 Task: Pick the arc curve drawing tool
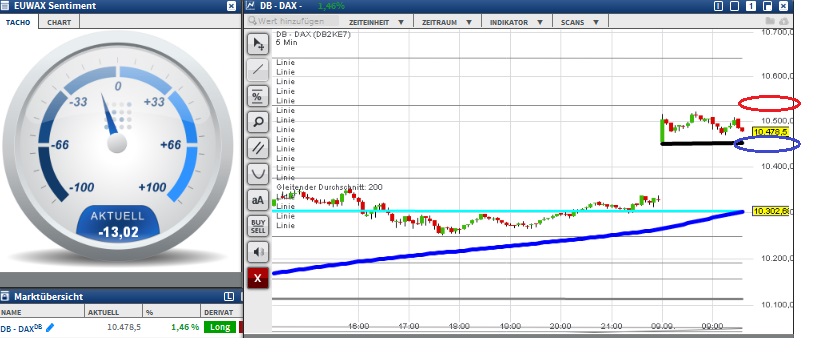click(x=257, y=174)
